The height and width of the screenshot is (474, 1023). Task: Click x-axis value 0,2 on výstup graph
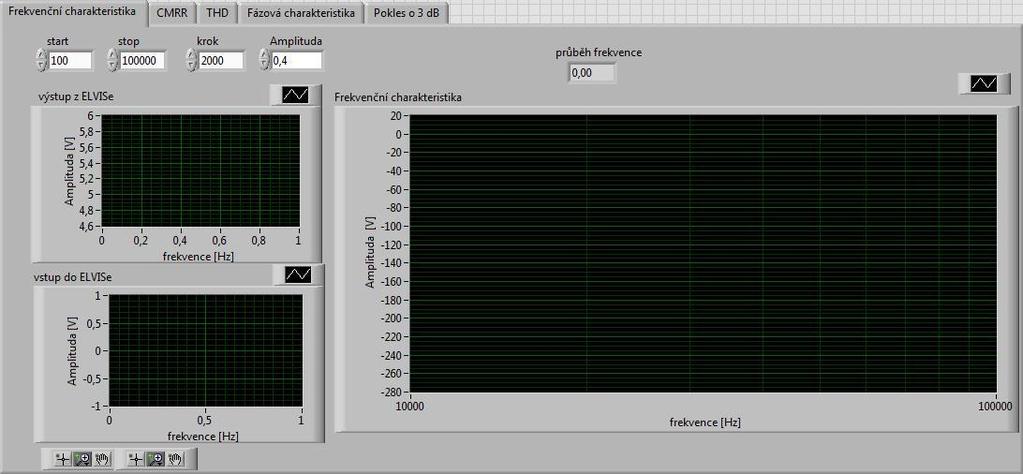[142, 240]
